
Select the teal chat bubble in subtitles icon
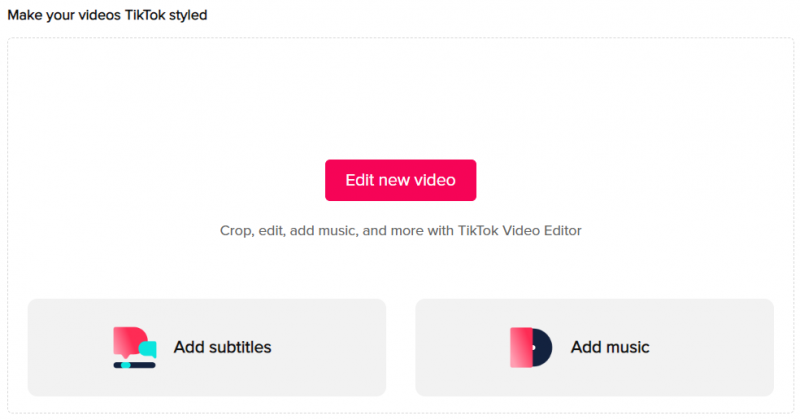click(x=149, y=348)
